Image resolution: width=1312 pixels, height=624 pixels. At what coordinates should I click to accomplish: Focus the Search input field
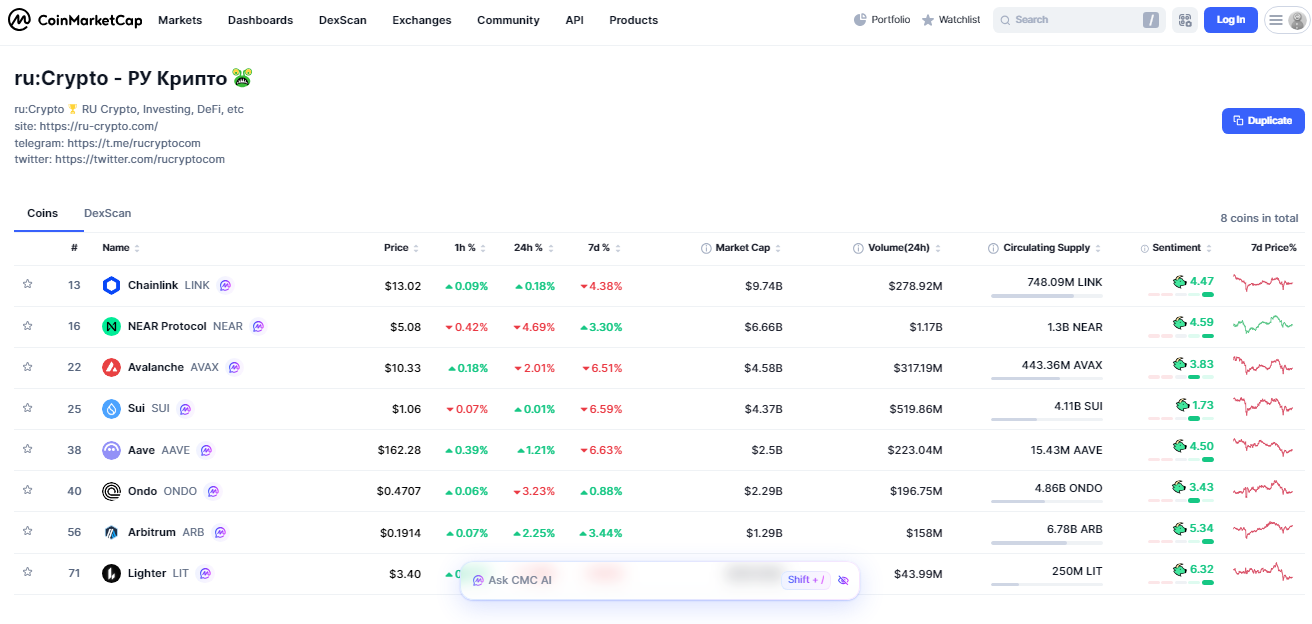1079,20
